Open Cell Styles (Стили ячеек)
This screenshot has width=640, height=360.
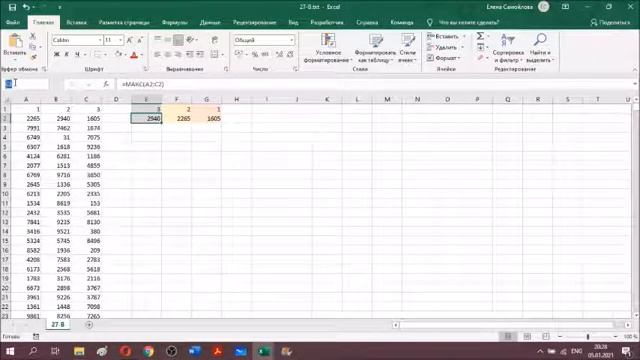click(407, 49)
